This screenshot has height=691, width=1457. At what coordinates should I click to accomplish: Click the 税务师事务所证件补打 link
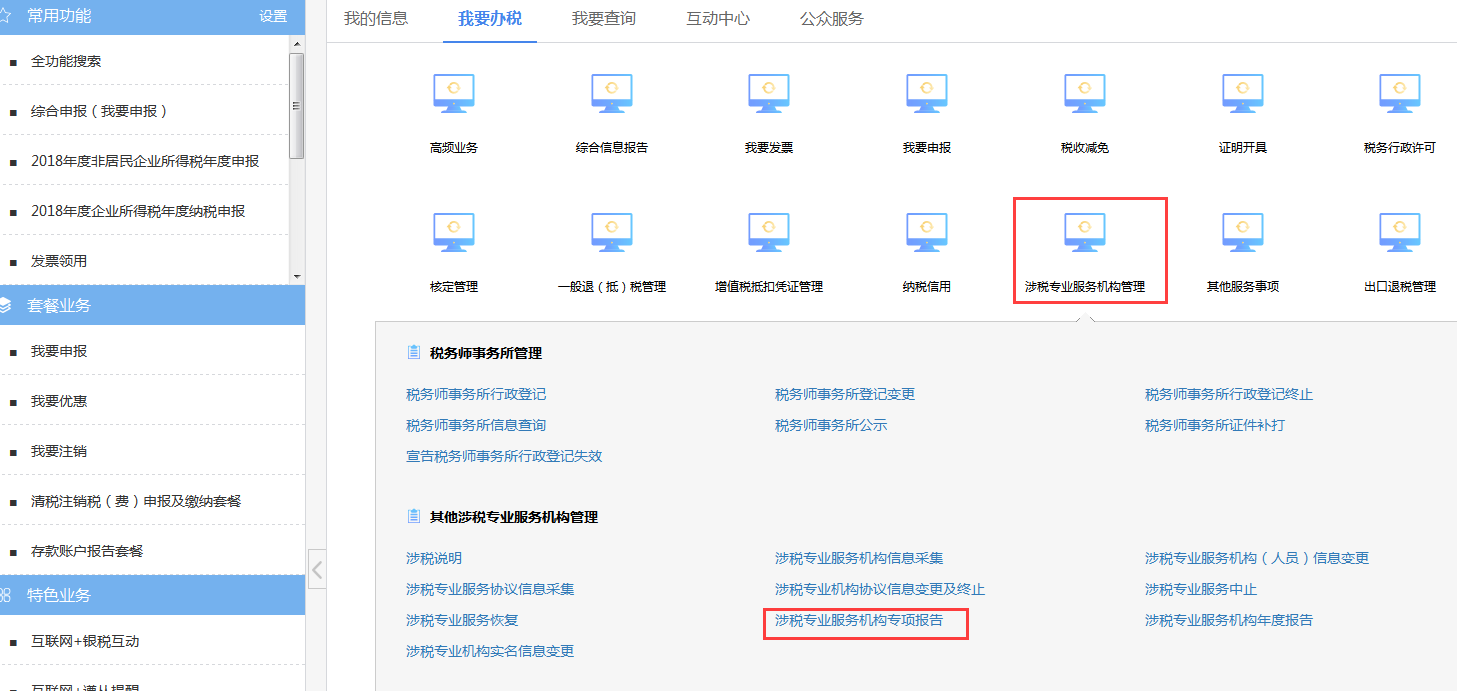[1215, 425]
